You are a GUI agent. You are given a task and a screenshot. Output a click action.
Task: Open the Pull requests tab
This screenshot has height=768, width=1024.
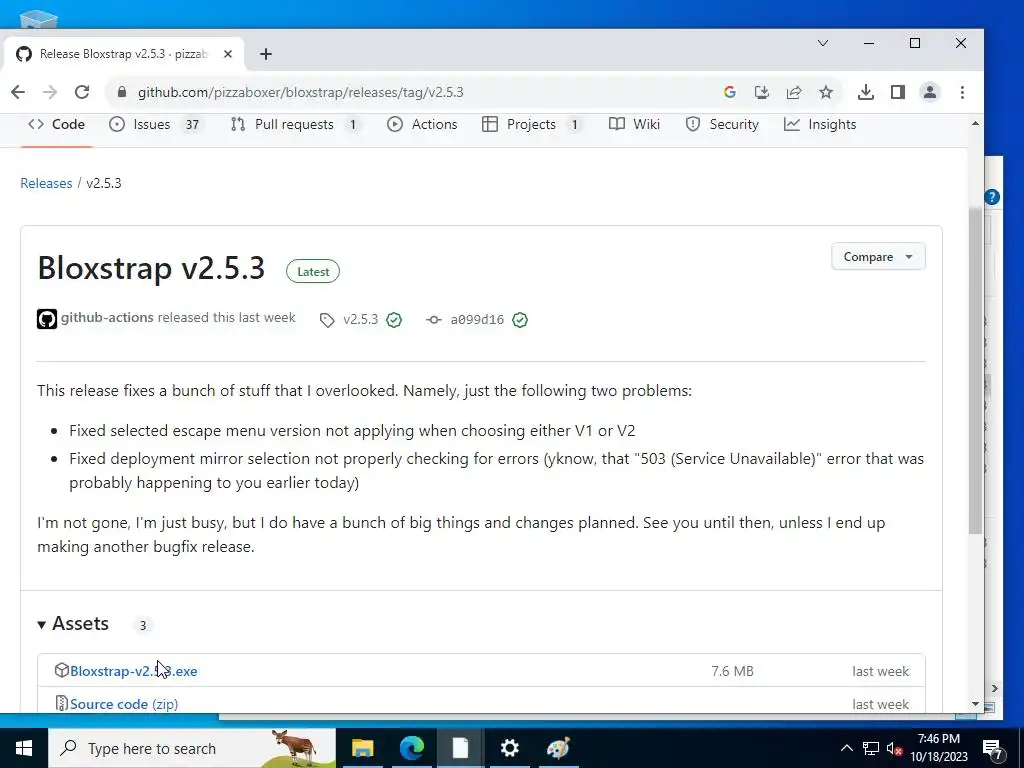(x=296, y=124)
